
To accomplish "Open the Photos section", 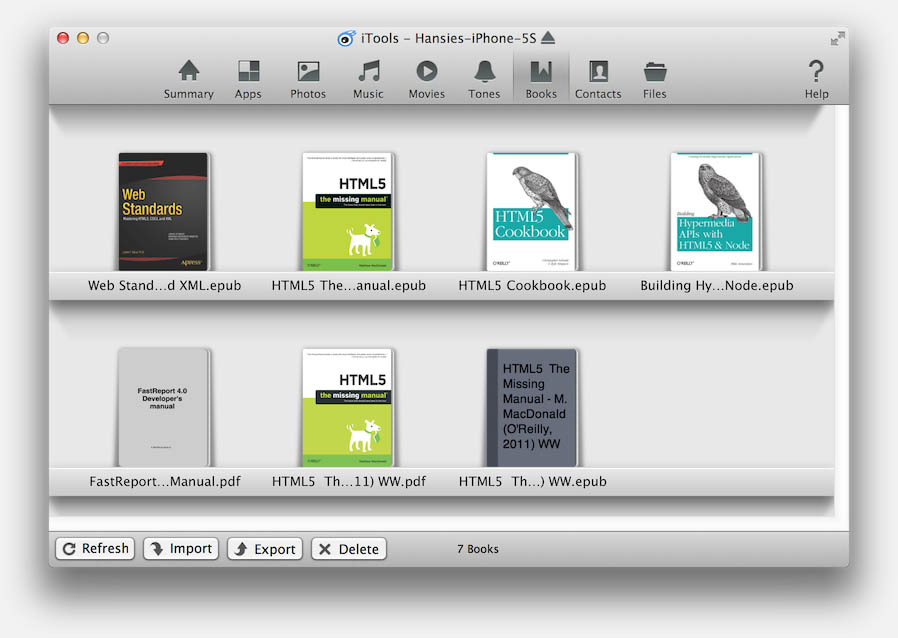I will (308, 80).
